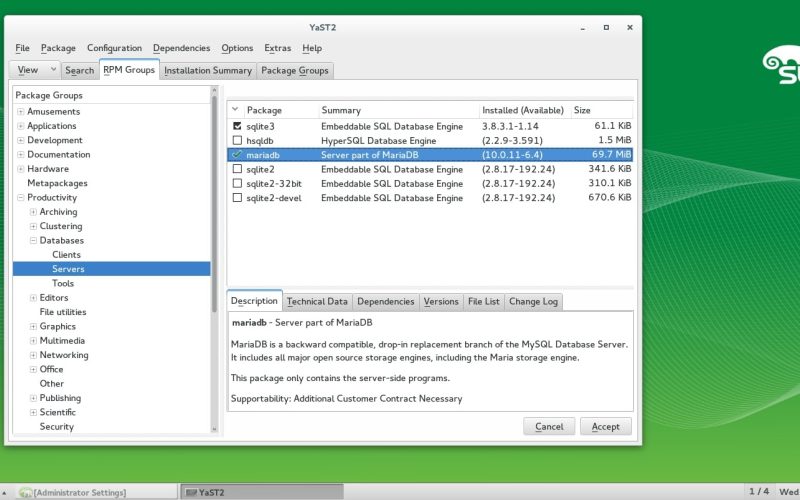Open the Extras menu
Viewport: 800px width, 500px height.
277,48
